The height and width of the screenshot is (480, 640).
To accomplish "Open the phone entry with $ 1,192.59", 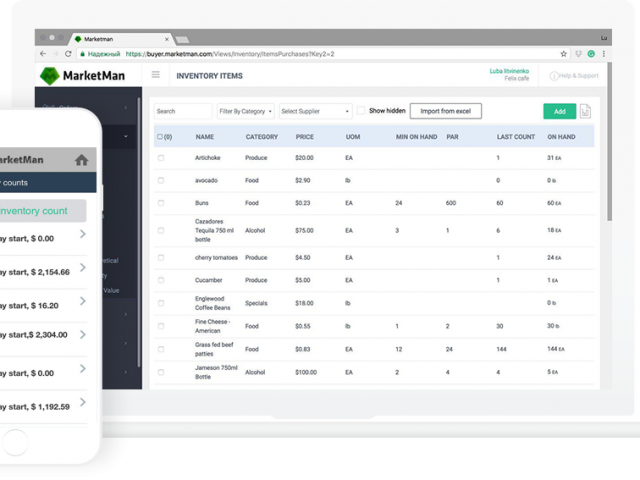I will (43, 407).
